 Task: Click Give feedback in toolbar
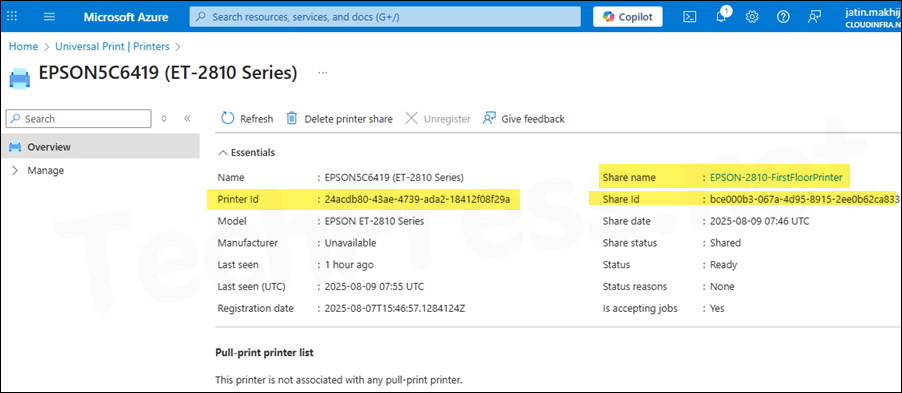click(x=523, y=119)
